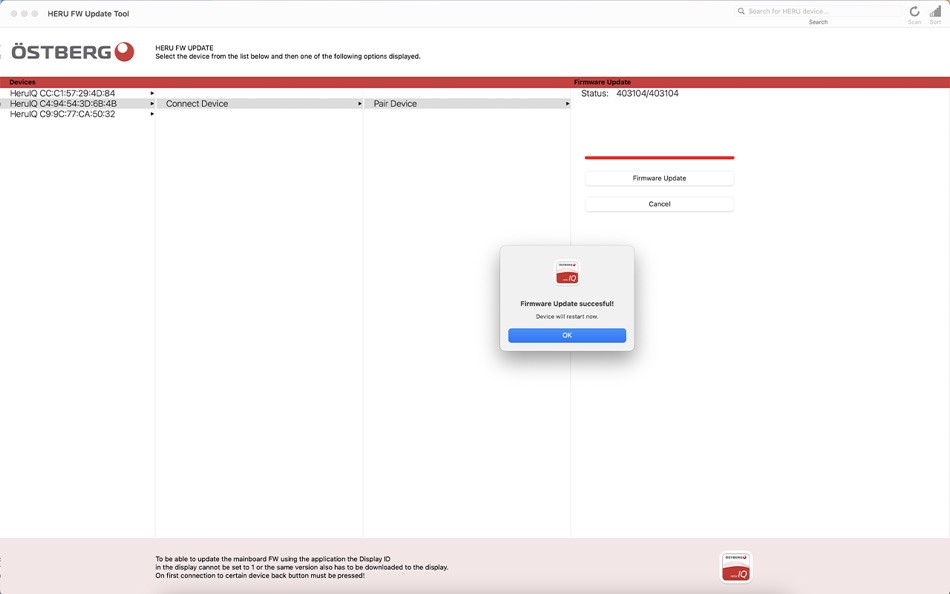
Task: Click the HERU FW Update Tool title
Action: (88, 13)
